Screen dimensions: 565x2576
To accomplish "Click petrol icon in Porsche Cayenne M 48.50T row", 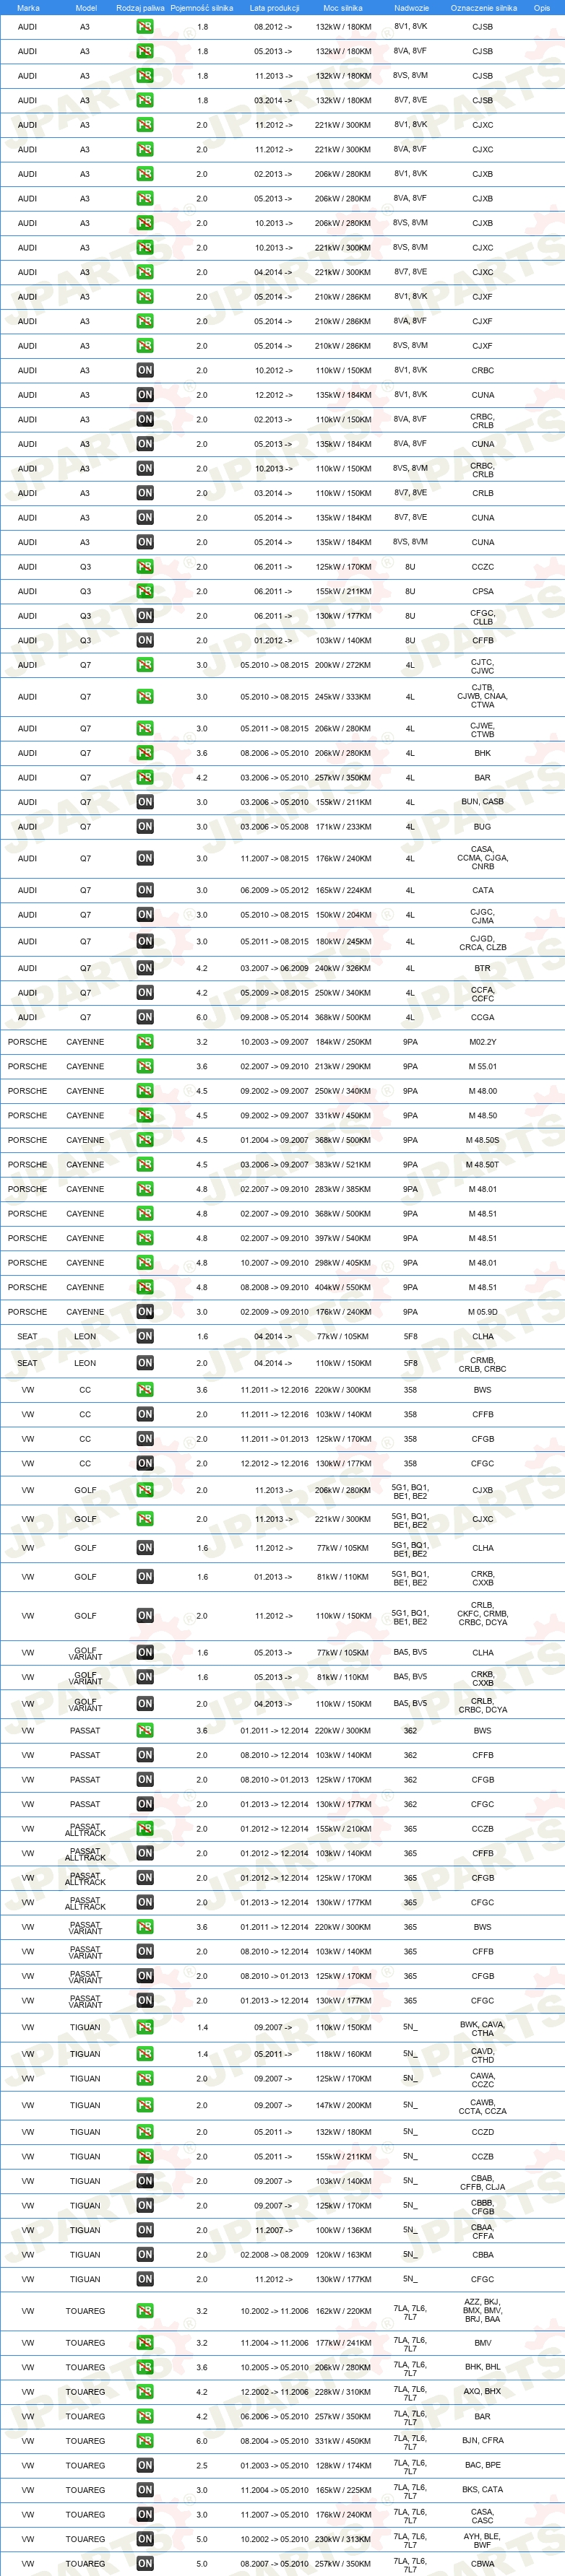I will pos(145,1164).
